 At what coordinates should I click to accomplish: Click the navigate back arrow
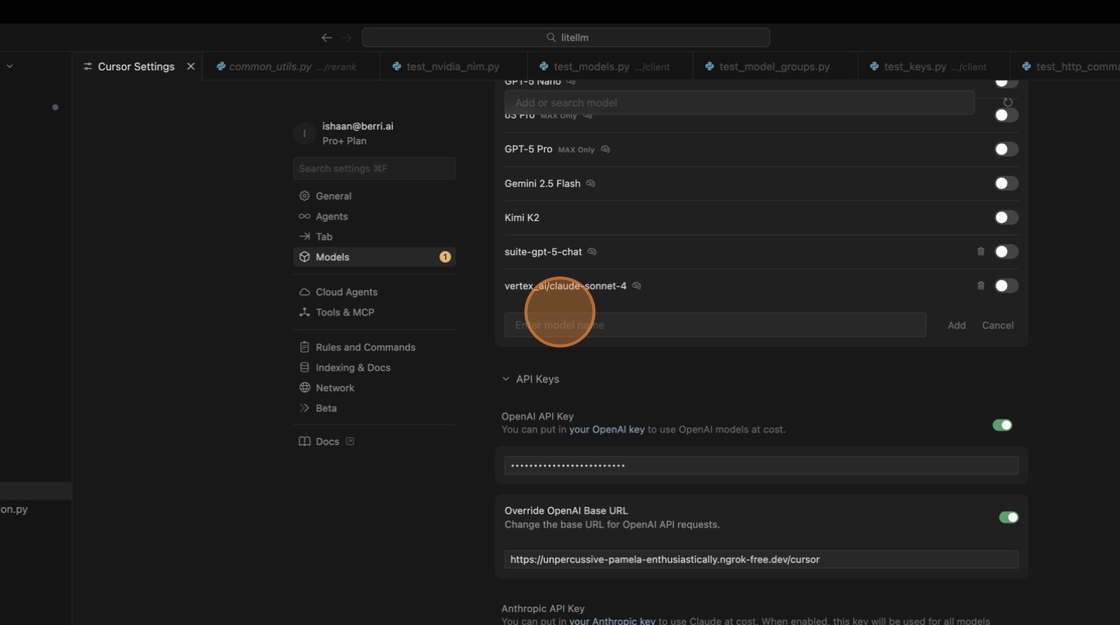click(326, 37)
